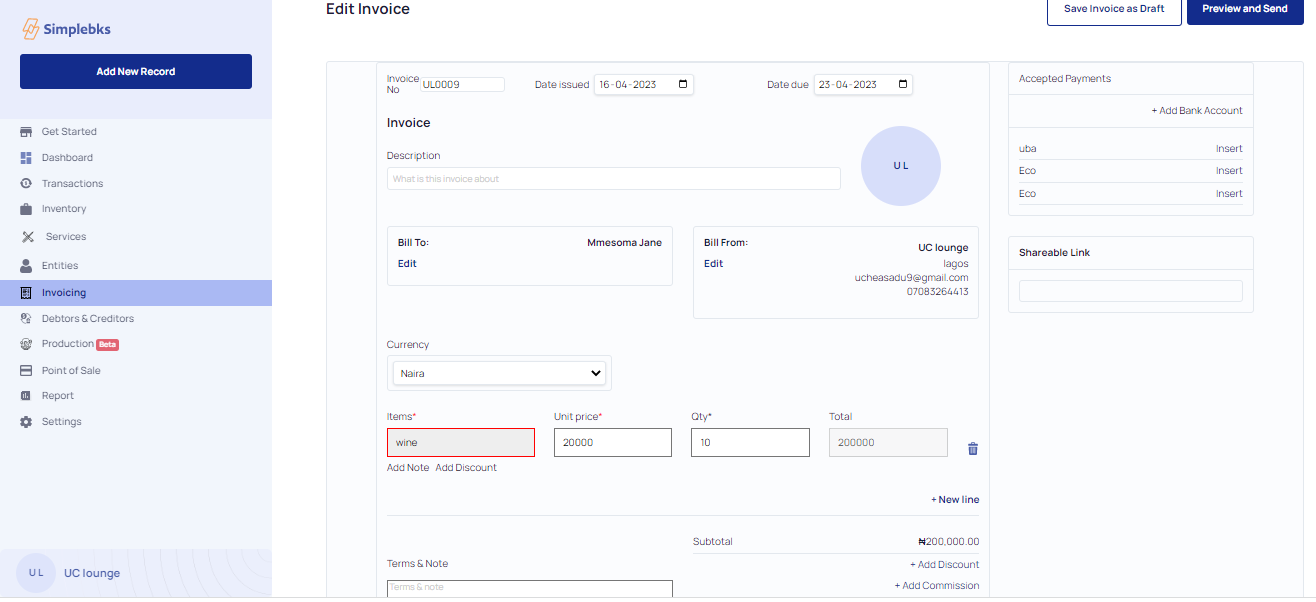Image resolution: width=1316 pixels, height=602 pixels.
Task: Click the Report chart icon
Action: (x=27, y=396)
